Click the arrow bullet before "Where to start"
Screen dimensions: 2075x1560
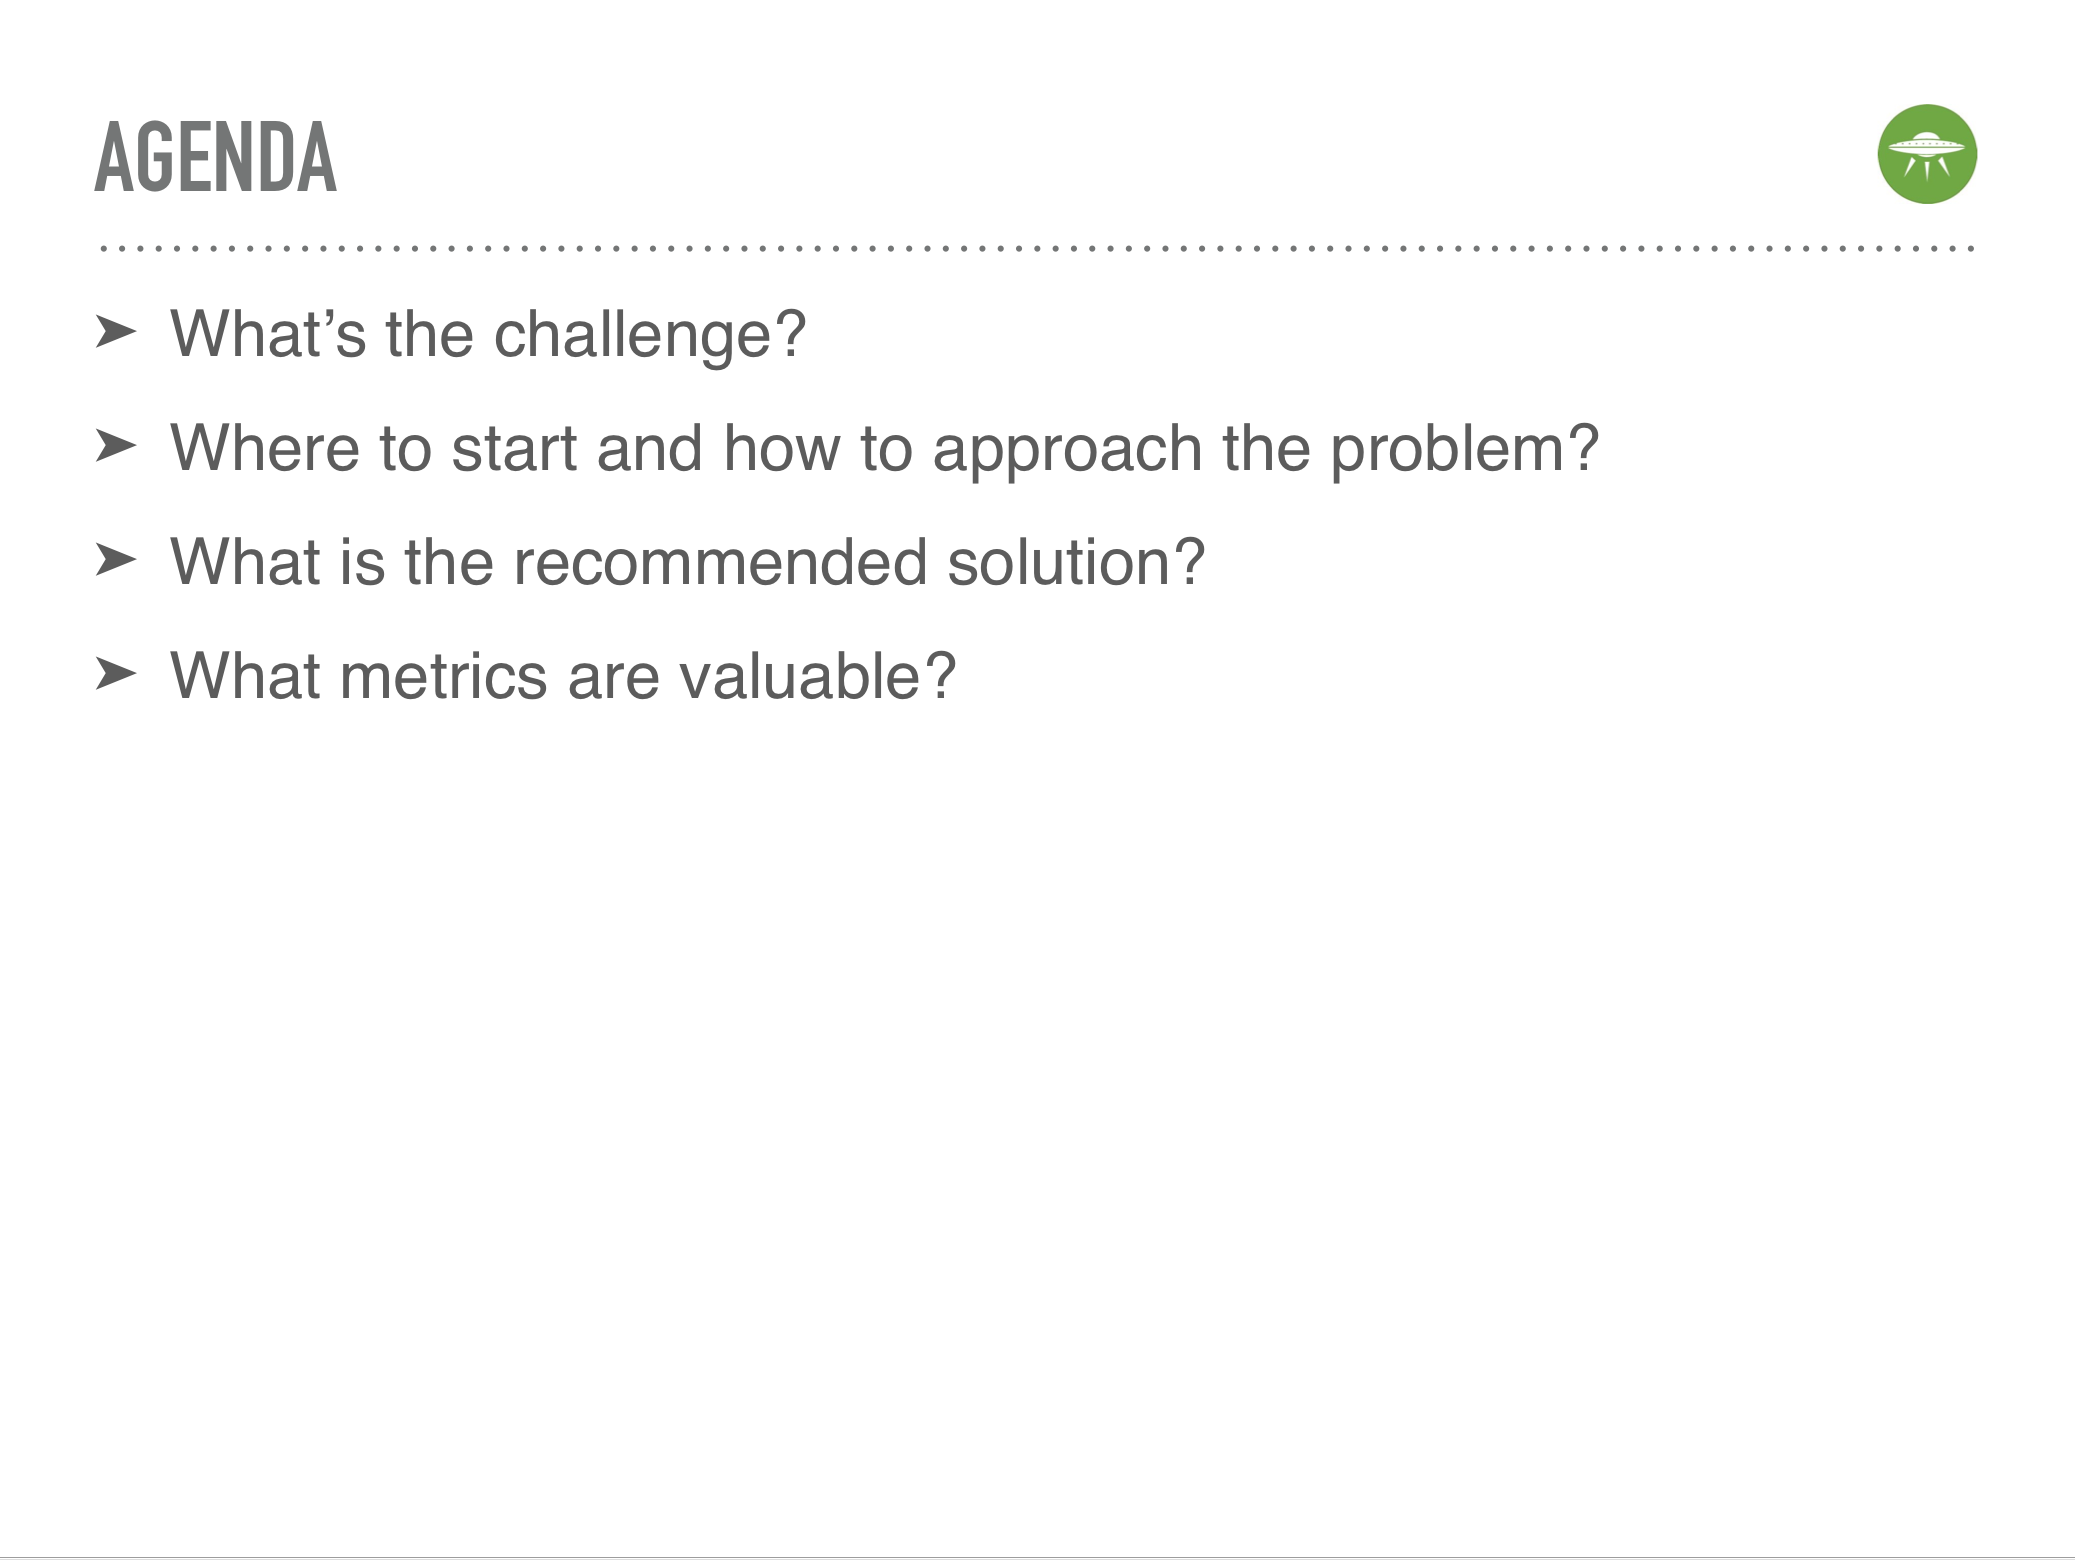click(116, 446)
